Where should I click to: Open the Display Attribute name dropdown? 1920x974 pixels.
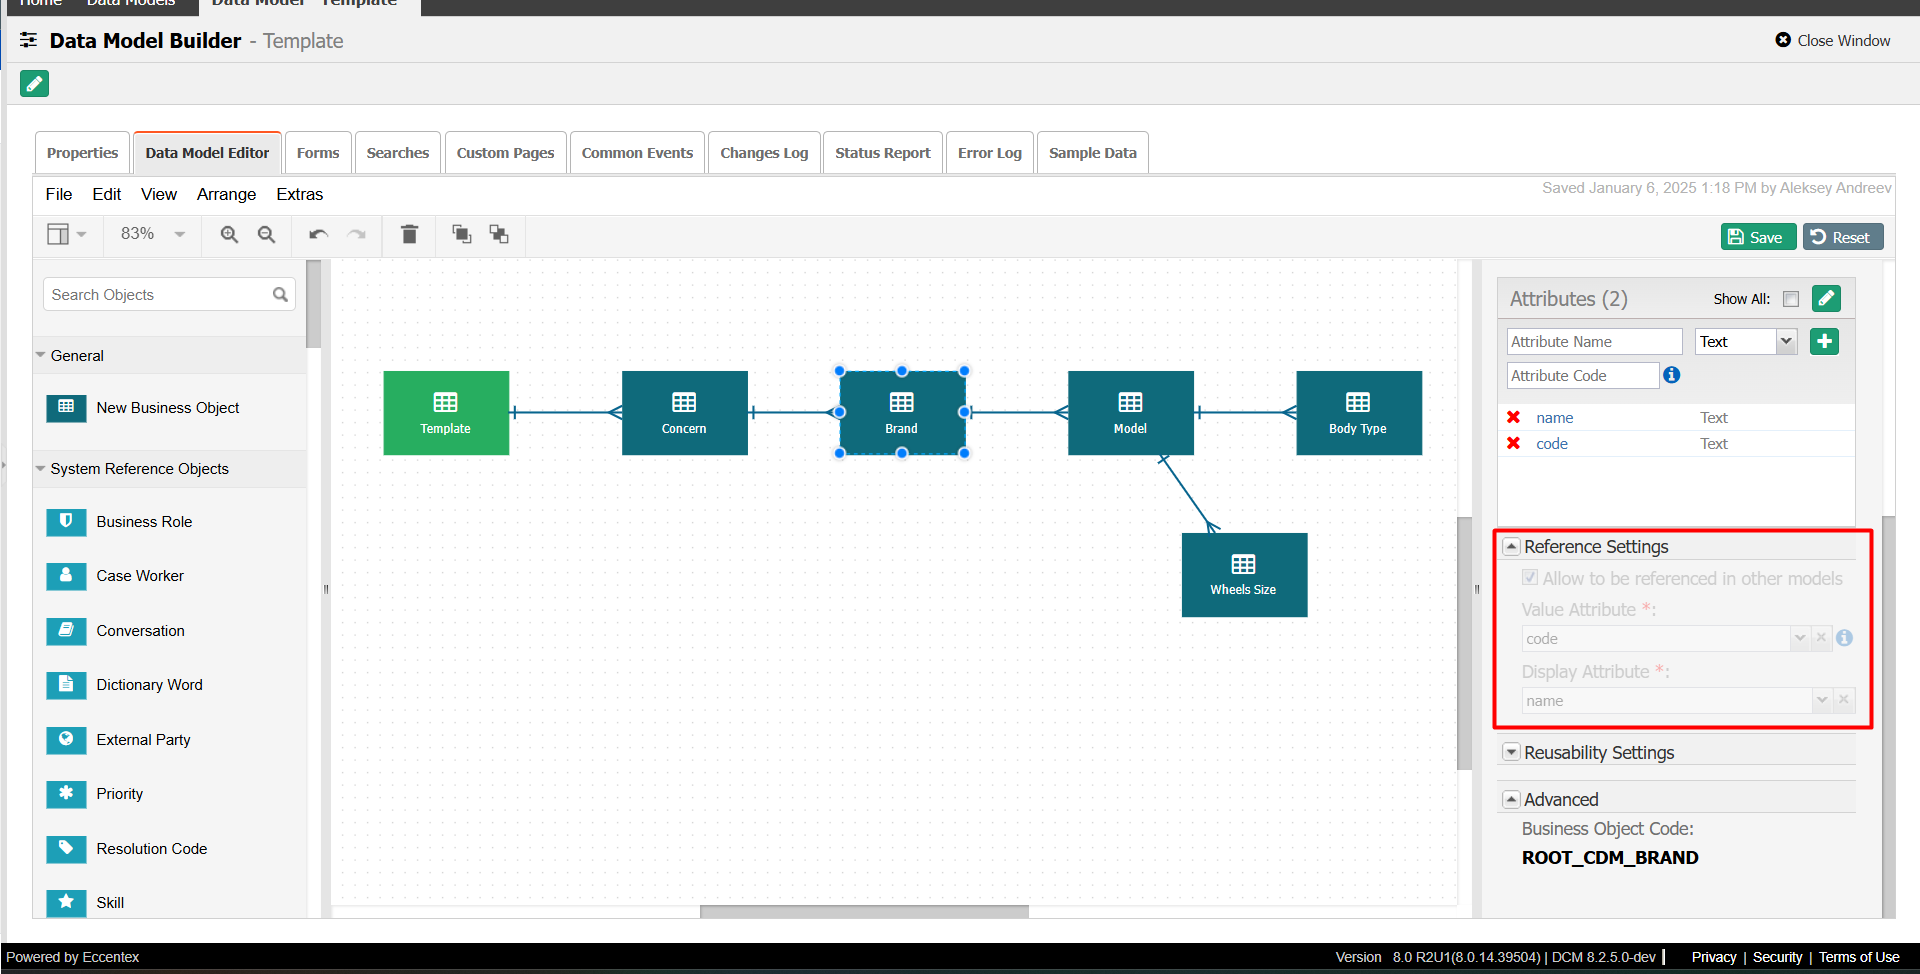(x=1822, y=700)
